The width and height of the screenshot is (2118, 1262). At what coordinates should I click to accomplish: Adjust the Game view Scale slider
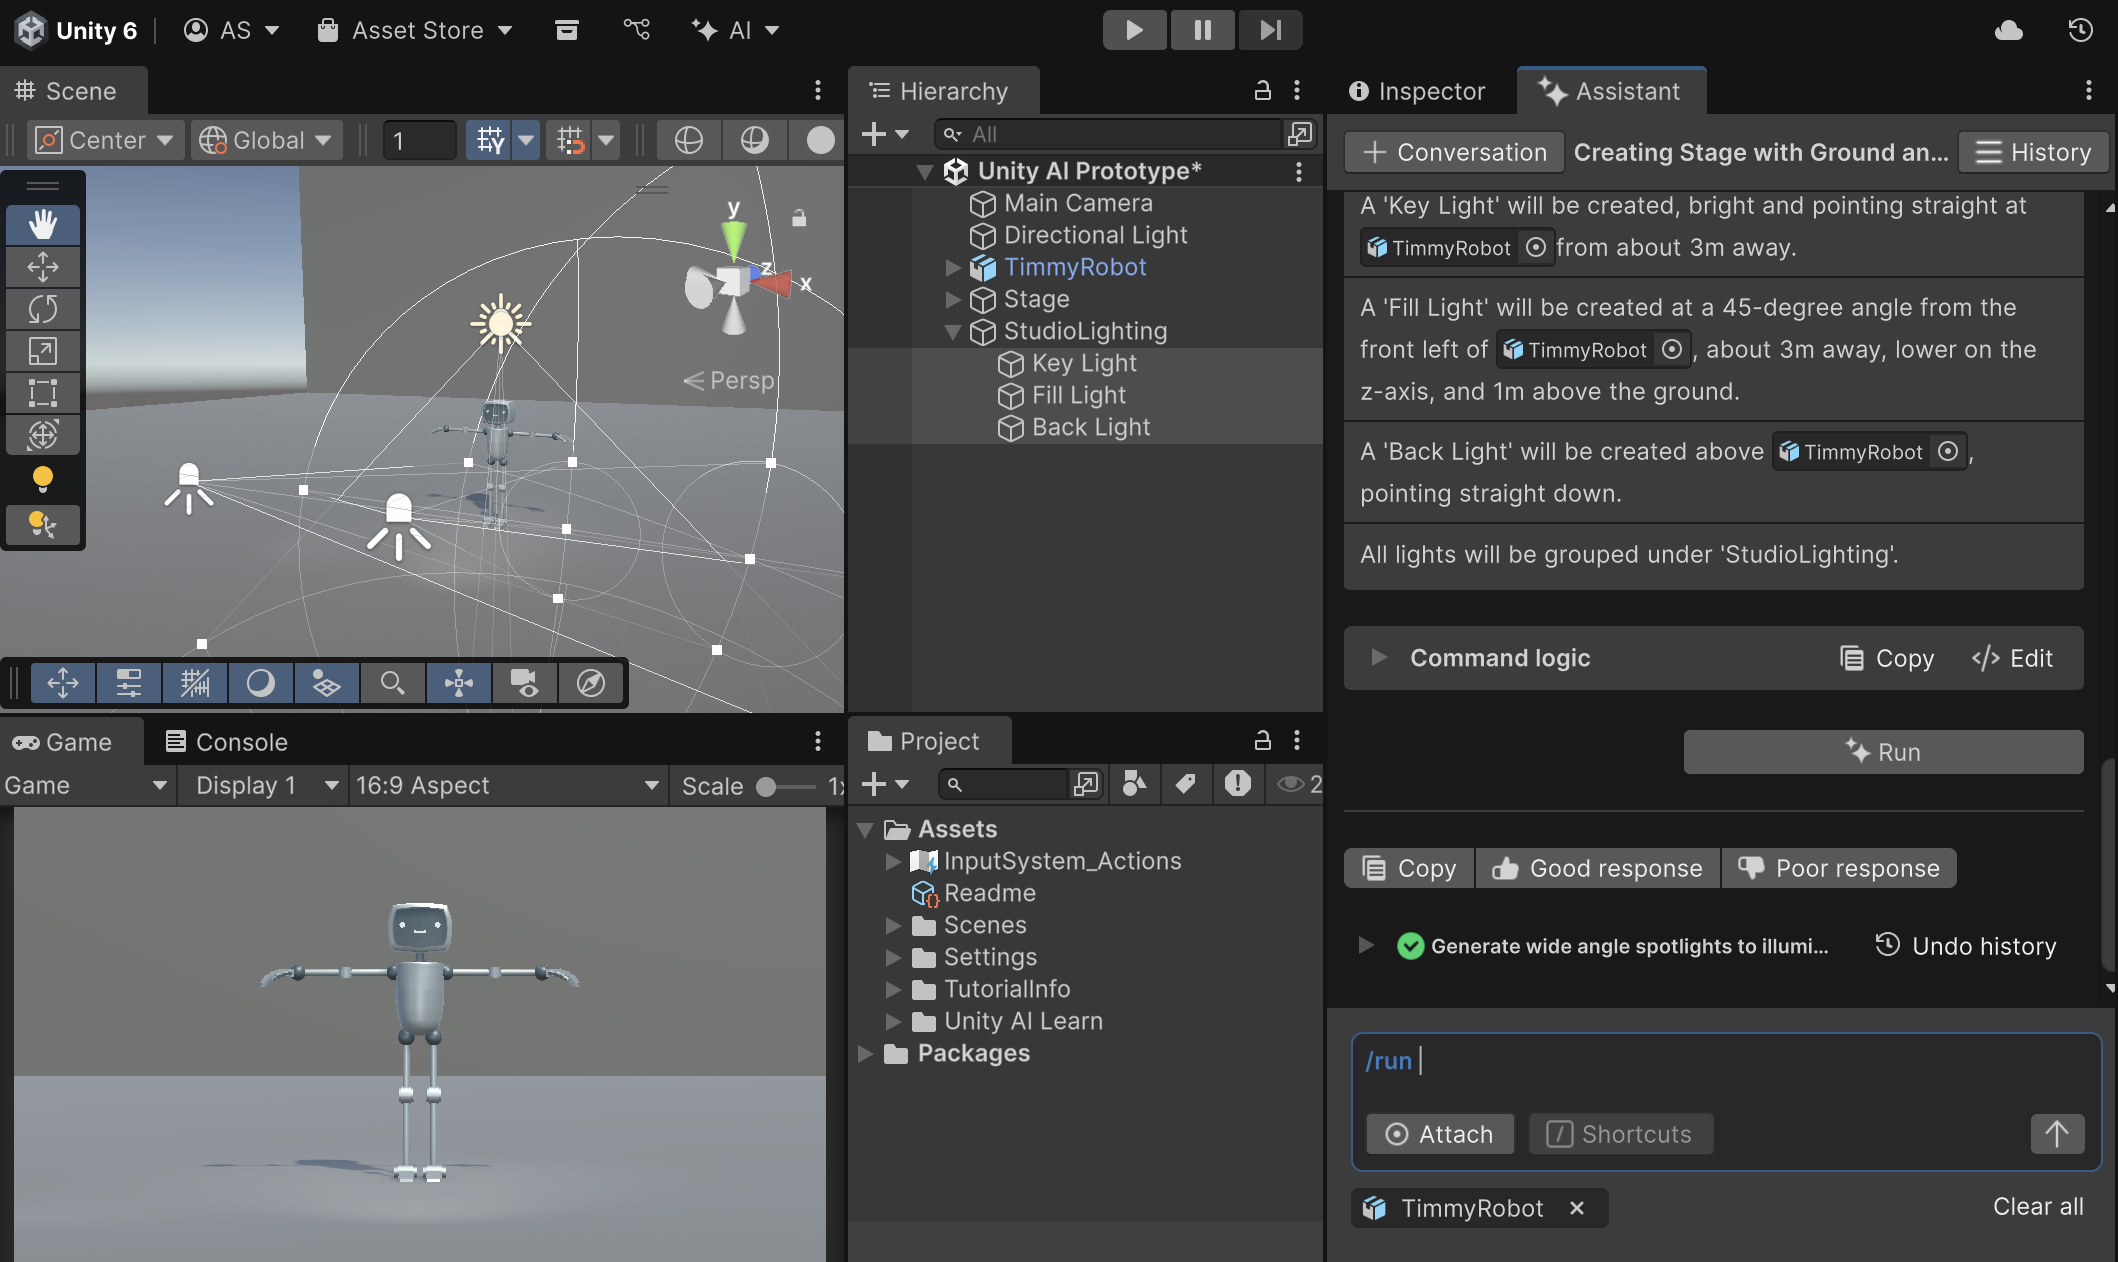point(767,787)
